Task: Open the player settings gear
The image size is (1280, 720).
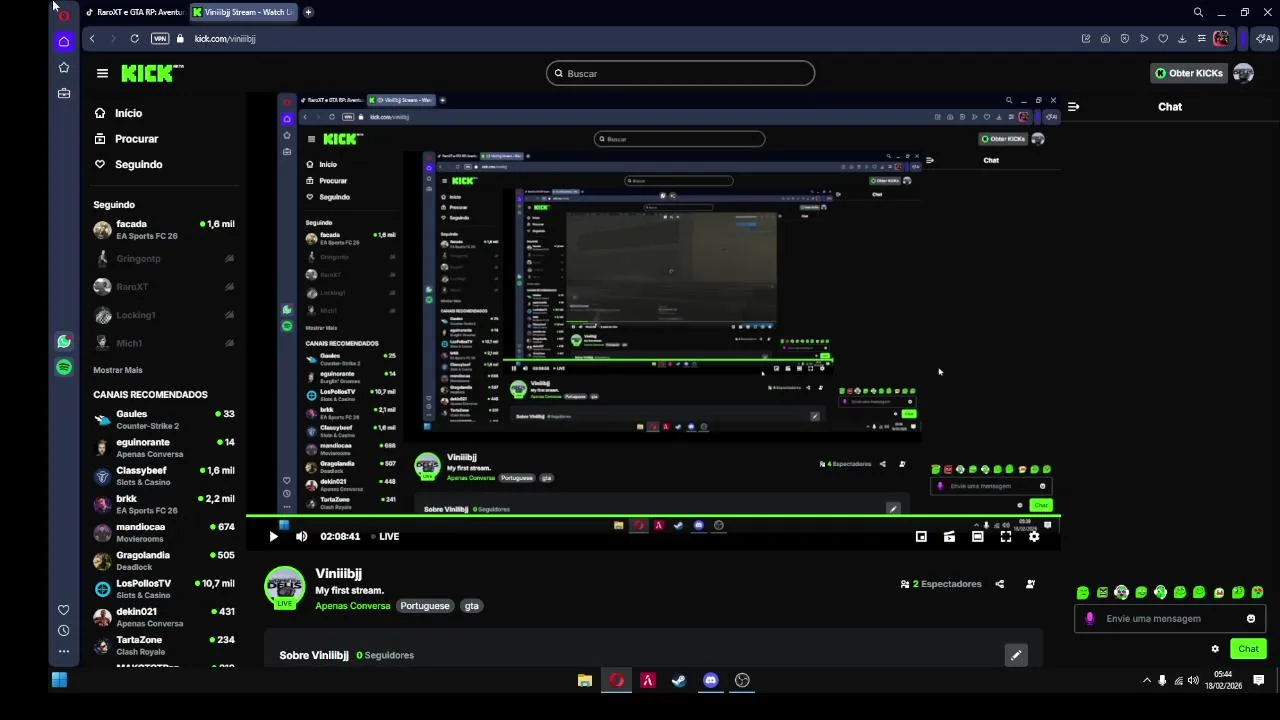Action: click(1034, 536)
